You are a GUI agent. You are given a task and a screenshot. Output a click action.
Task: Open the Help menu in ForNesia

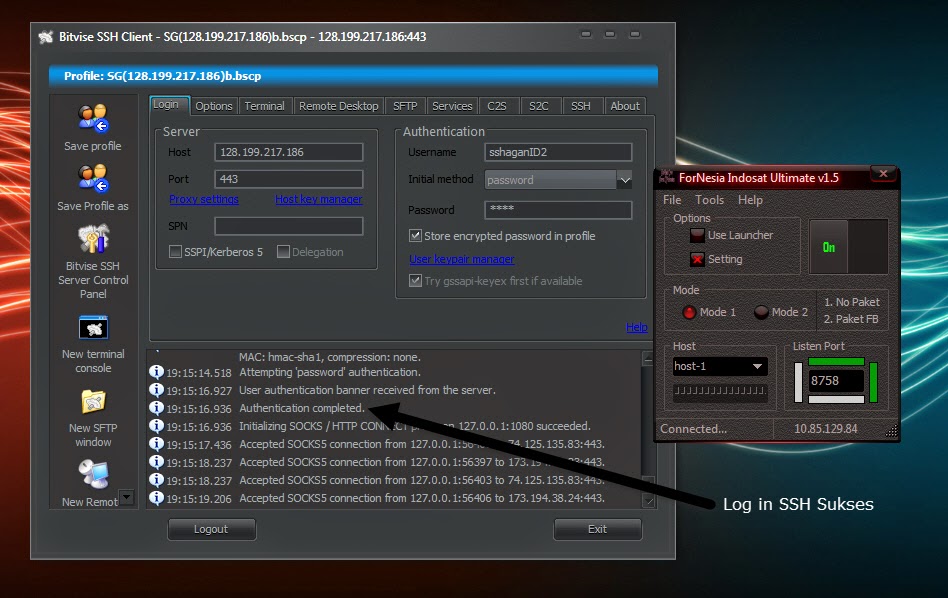coord(750,200)
